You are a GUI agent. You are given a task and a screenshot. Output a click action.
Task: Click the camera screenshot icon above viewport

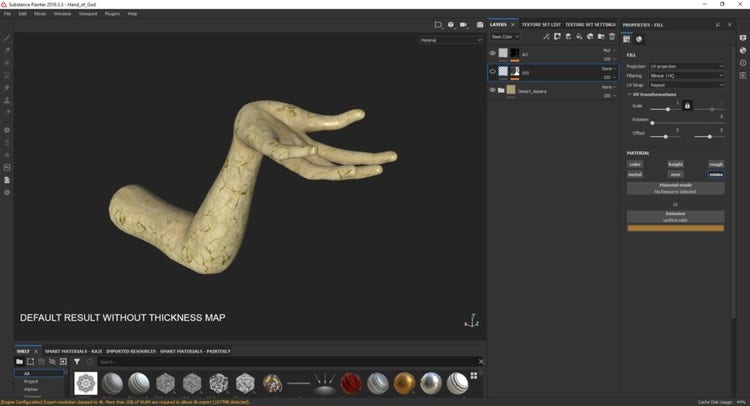tap(480, 24)
